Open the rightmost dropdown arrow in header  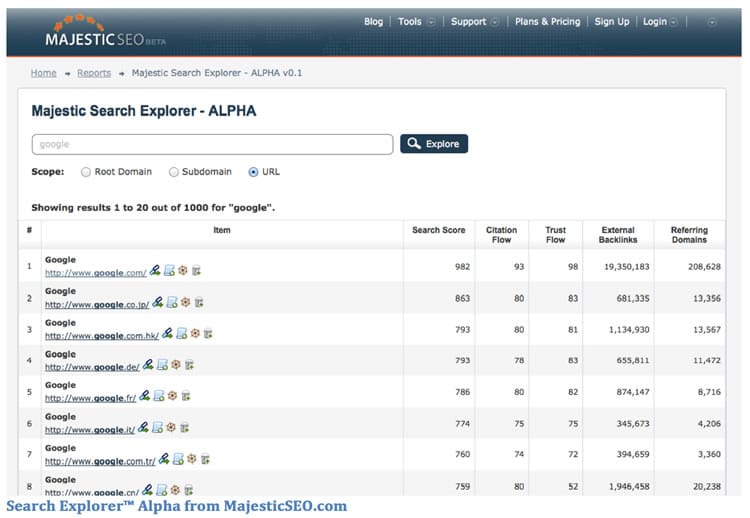coord(712,22)
